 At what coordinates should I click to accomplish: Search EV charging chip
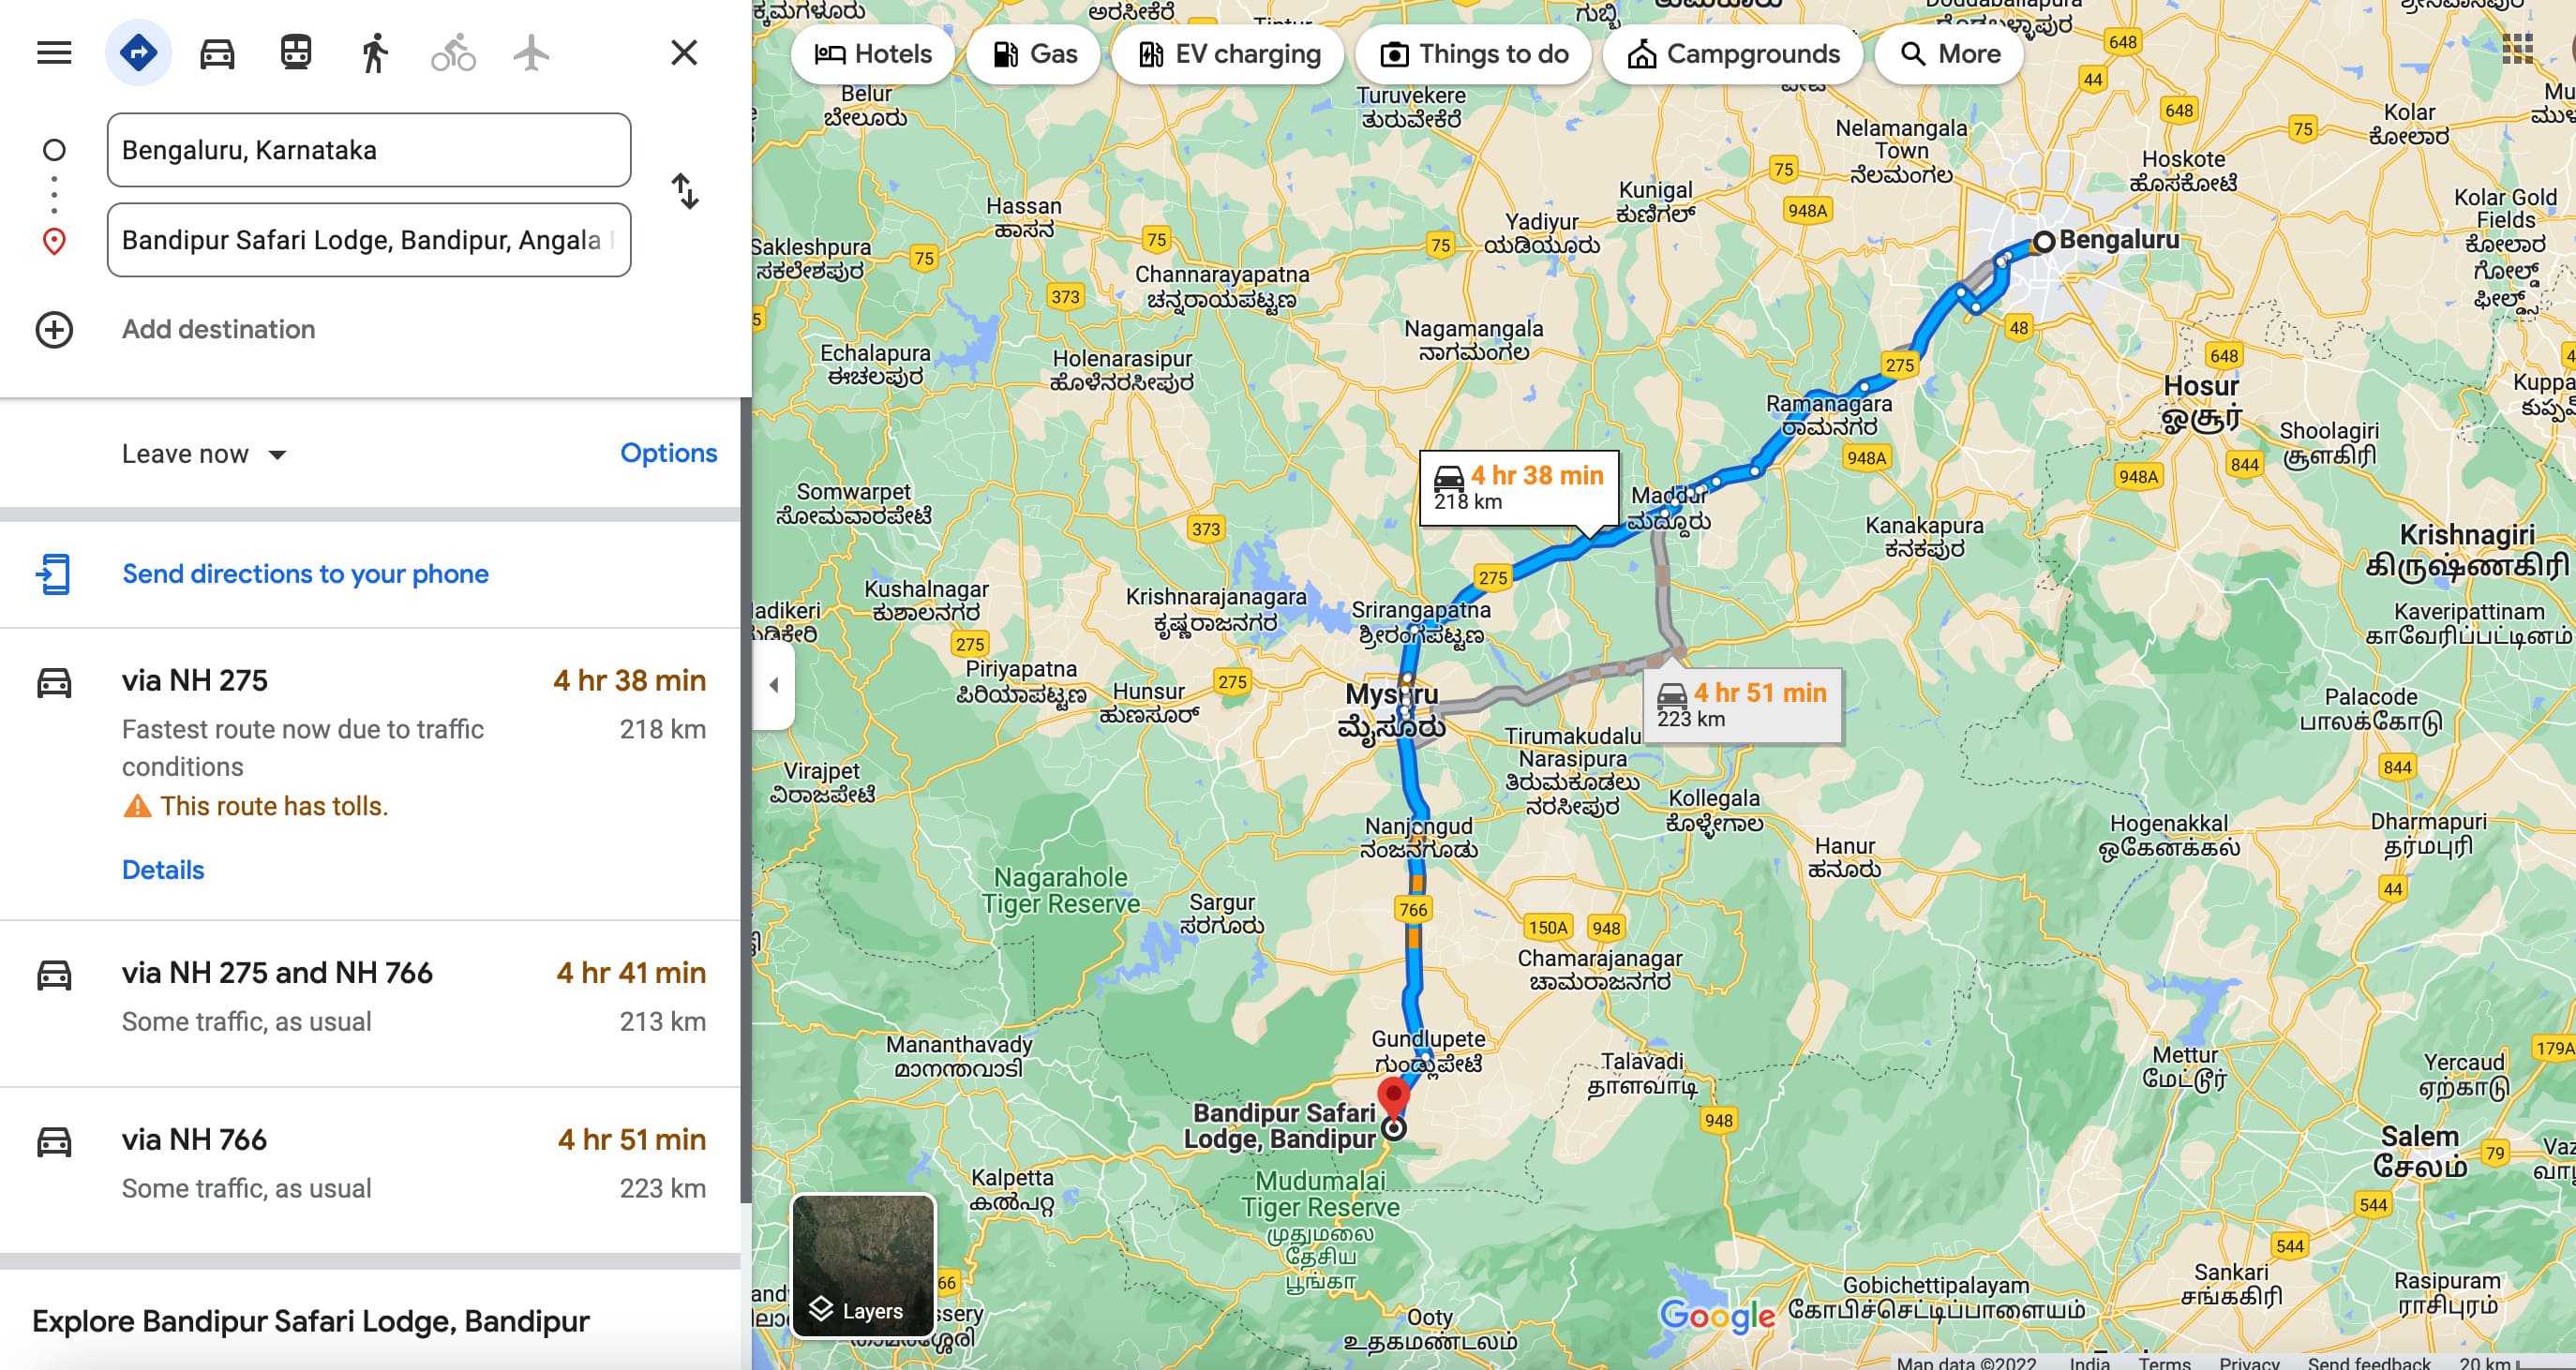pos(1229,54)
